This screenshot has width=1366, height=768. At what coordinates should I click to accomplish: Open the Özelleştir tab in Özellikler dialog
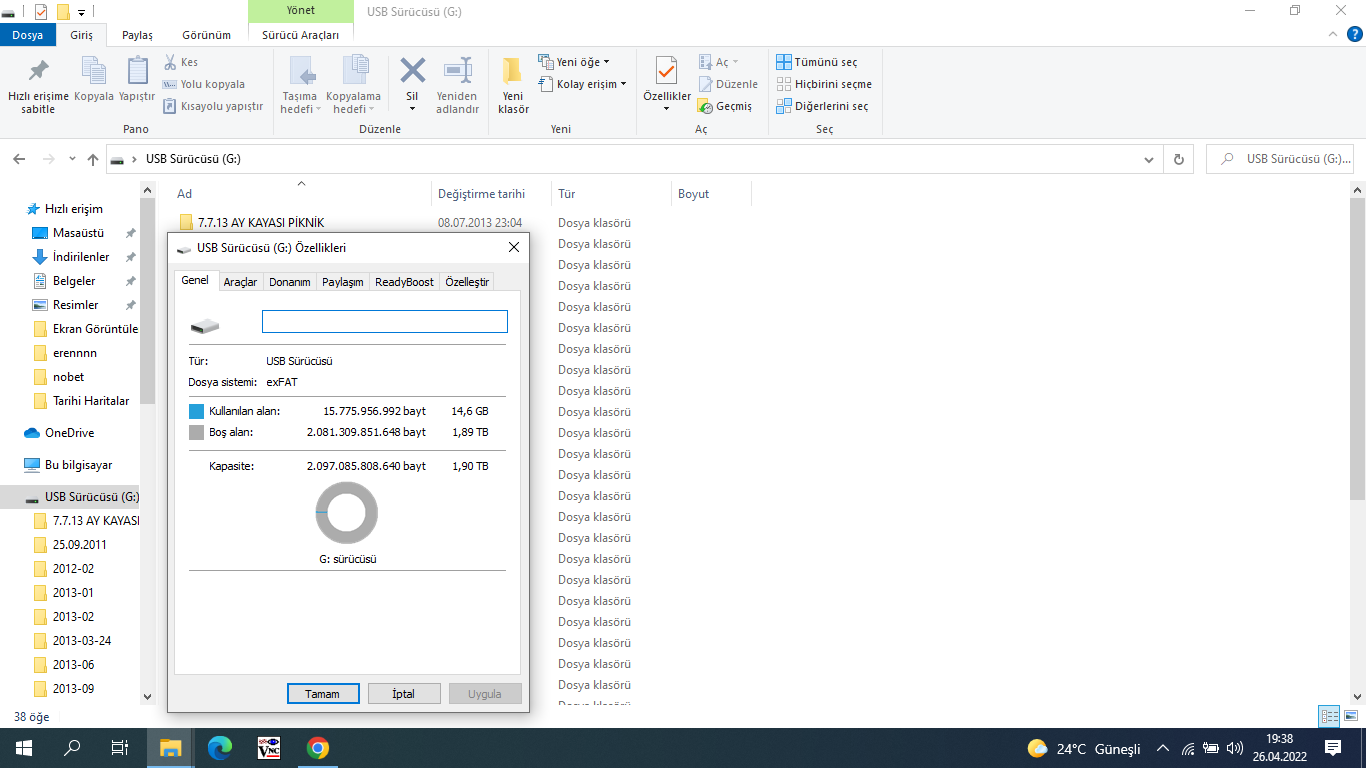click(467, 282)
